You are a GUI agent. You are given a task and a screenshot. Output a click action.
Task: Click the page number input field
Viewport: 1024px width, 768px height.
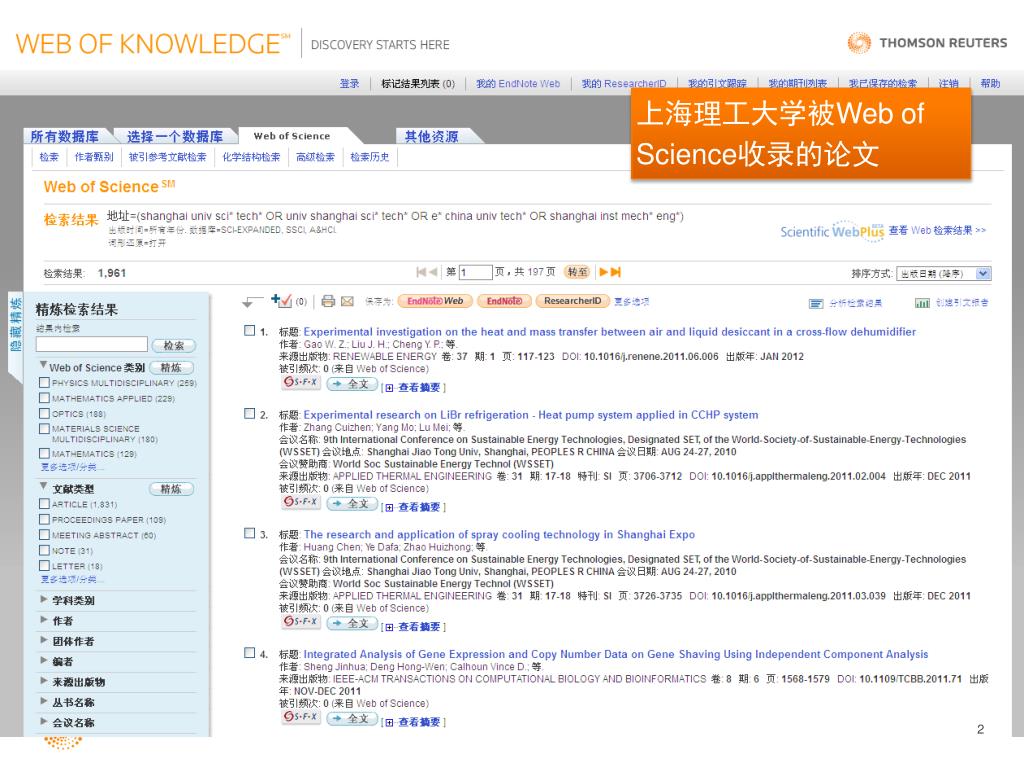point(475,272)
